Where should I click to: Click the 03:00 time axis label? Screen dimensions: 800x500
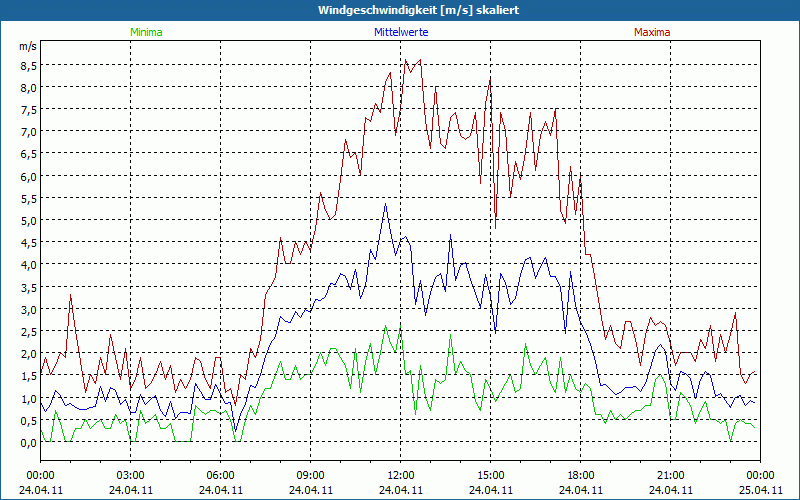coord(131,476)
